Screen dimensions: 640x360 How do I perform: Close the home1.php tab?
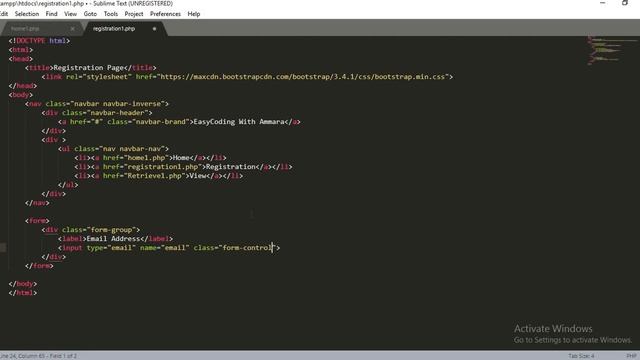(x=72, y=29)
